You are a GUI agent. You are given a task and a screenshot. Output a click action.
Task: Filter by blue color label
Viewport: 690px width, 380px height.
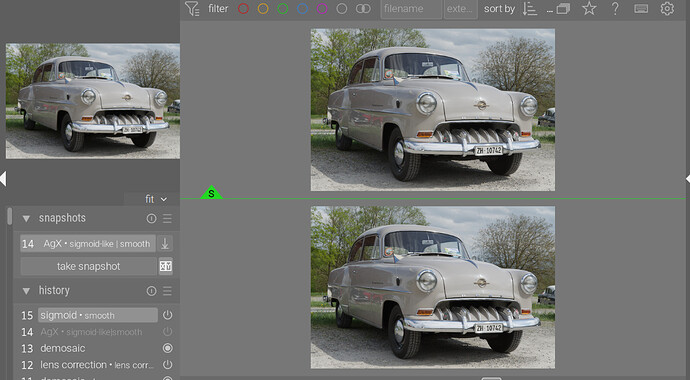tap(302, 8)
